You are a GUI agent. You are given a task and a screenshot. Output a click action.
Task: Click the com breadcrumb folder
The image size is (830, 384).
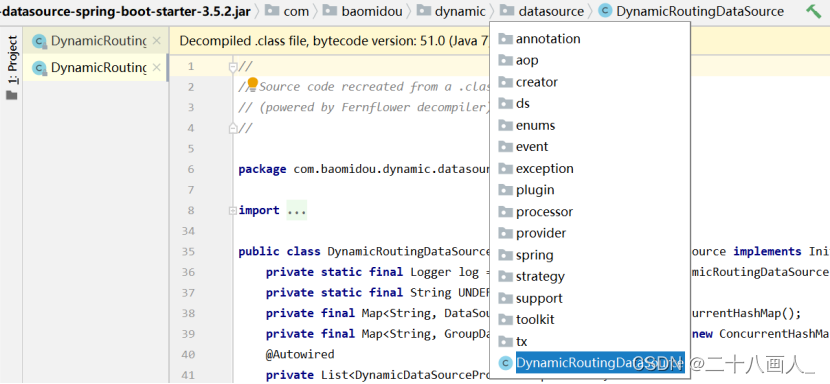click(287, 11)
